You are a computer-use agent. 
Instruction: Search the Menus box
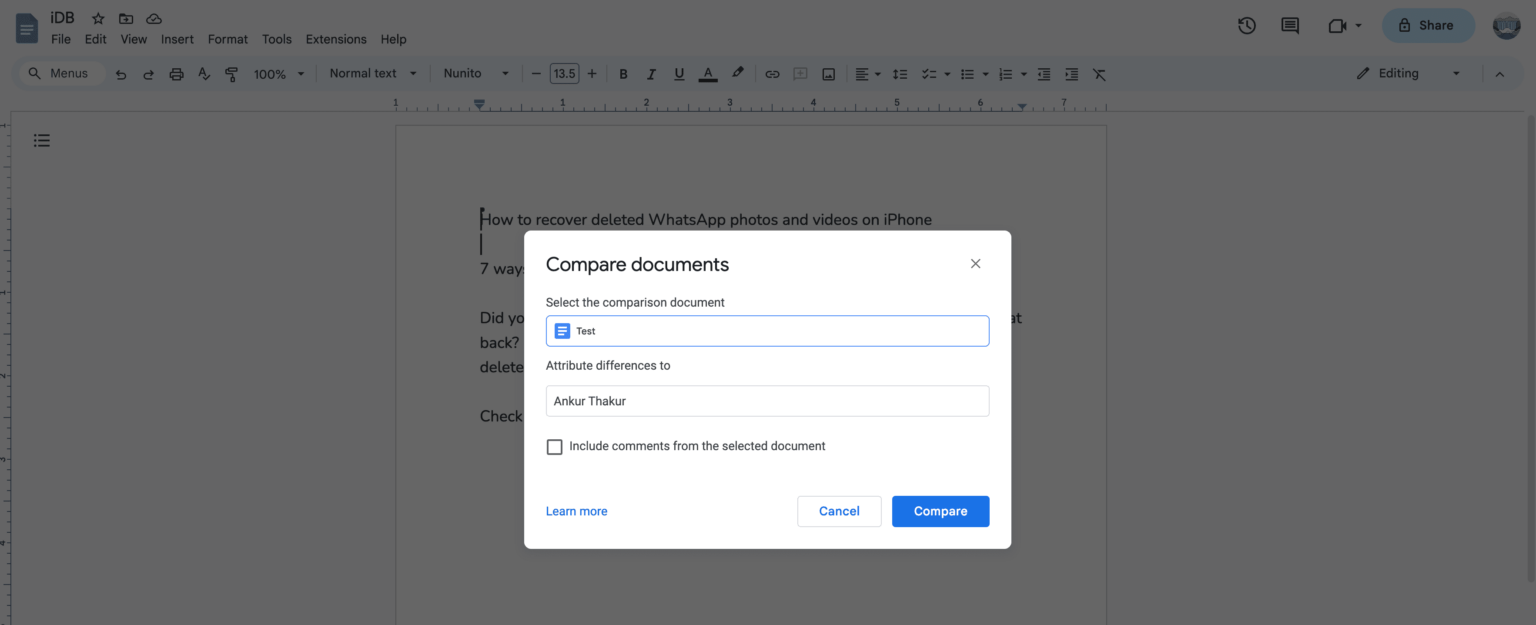(62, 73)
